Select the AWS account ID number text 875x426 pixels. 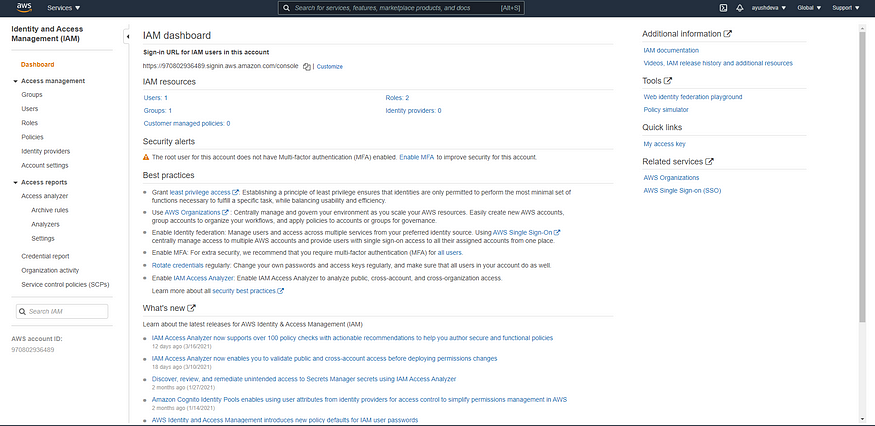click(x=33, y=350)
